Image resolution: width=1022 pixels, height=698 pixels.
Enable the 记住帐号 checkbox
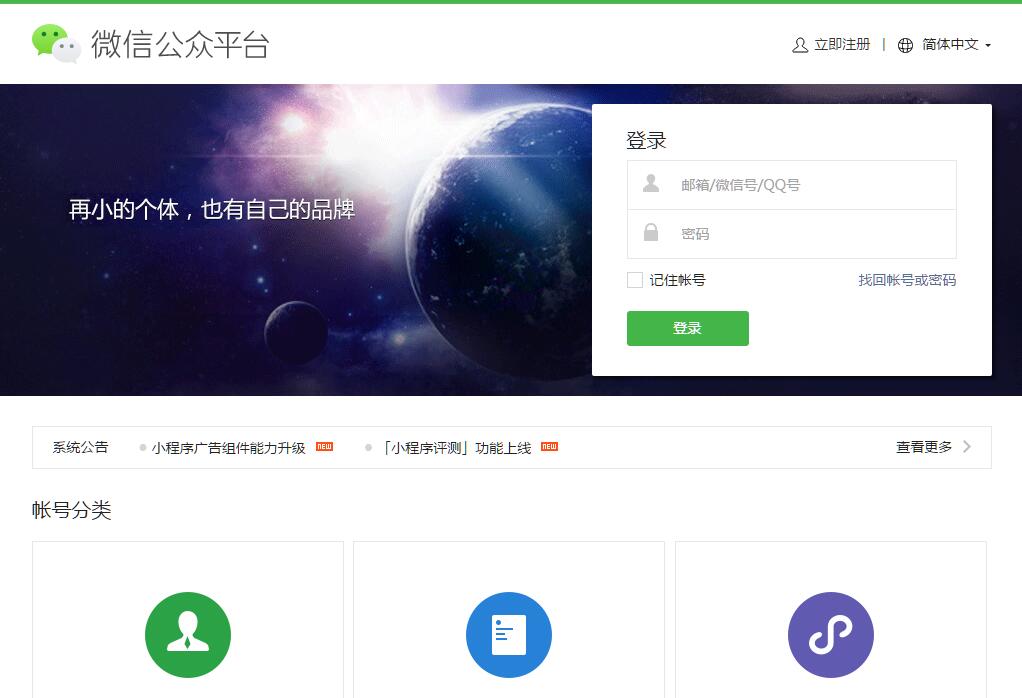point(635,280)
